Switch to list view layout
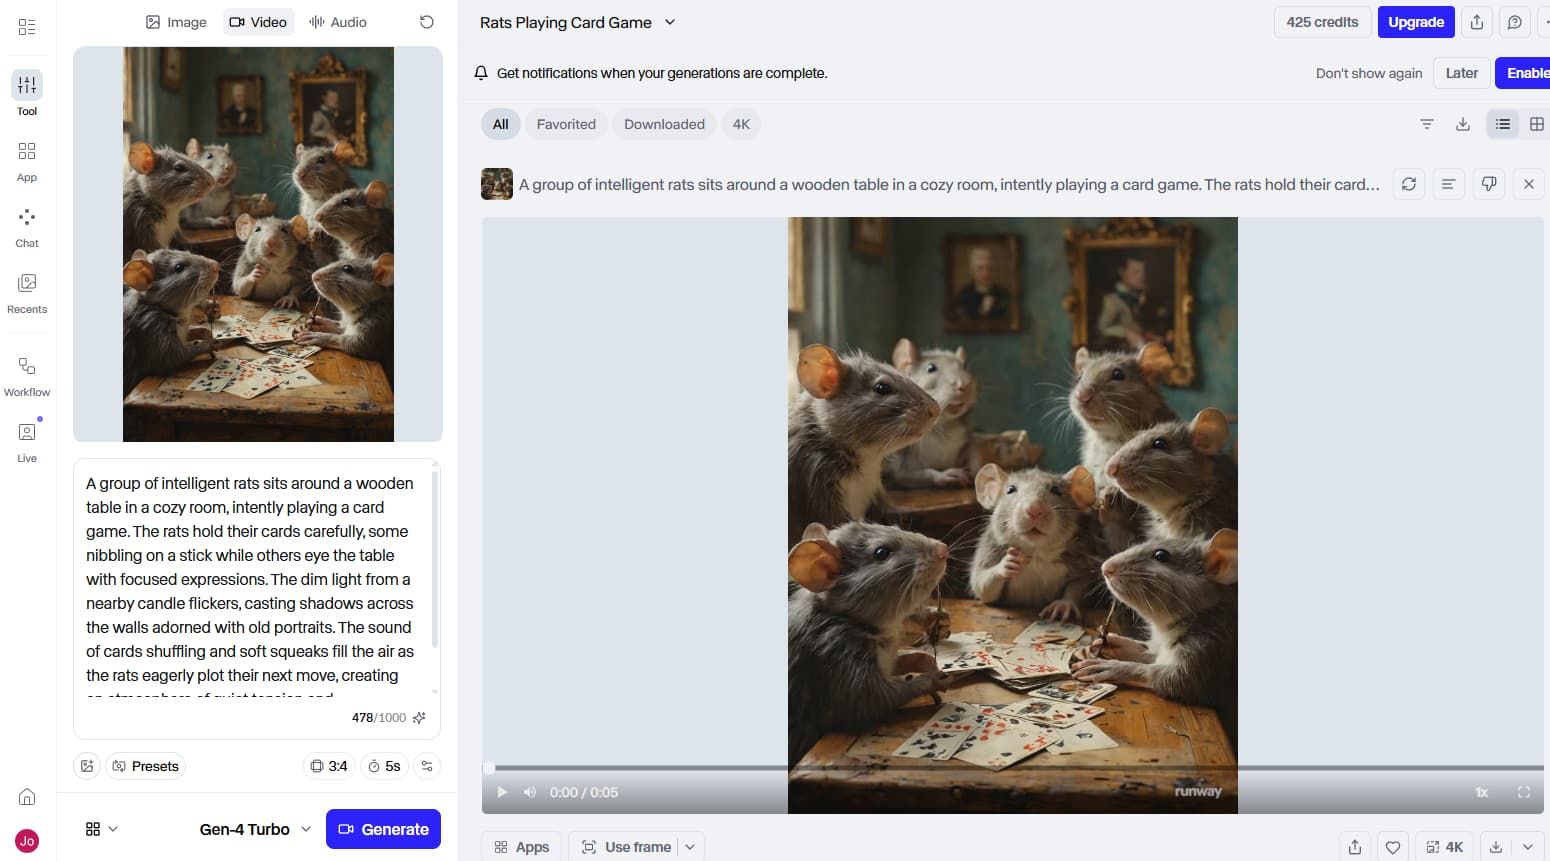The width and height of the screenshot is (1550, 861). pyautogui.click(x=1502, y=124)
